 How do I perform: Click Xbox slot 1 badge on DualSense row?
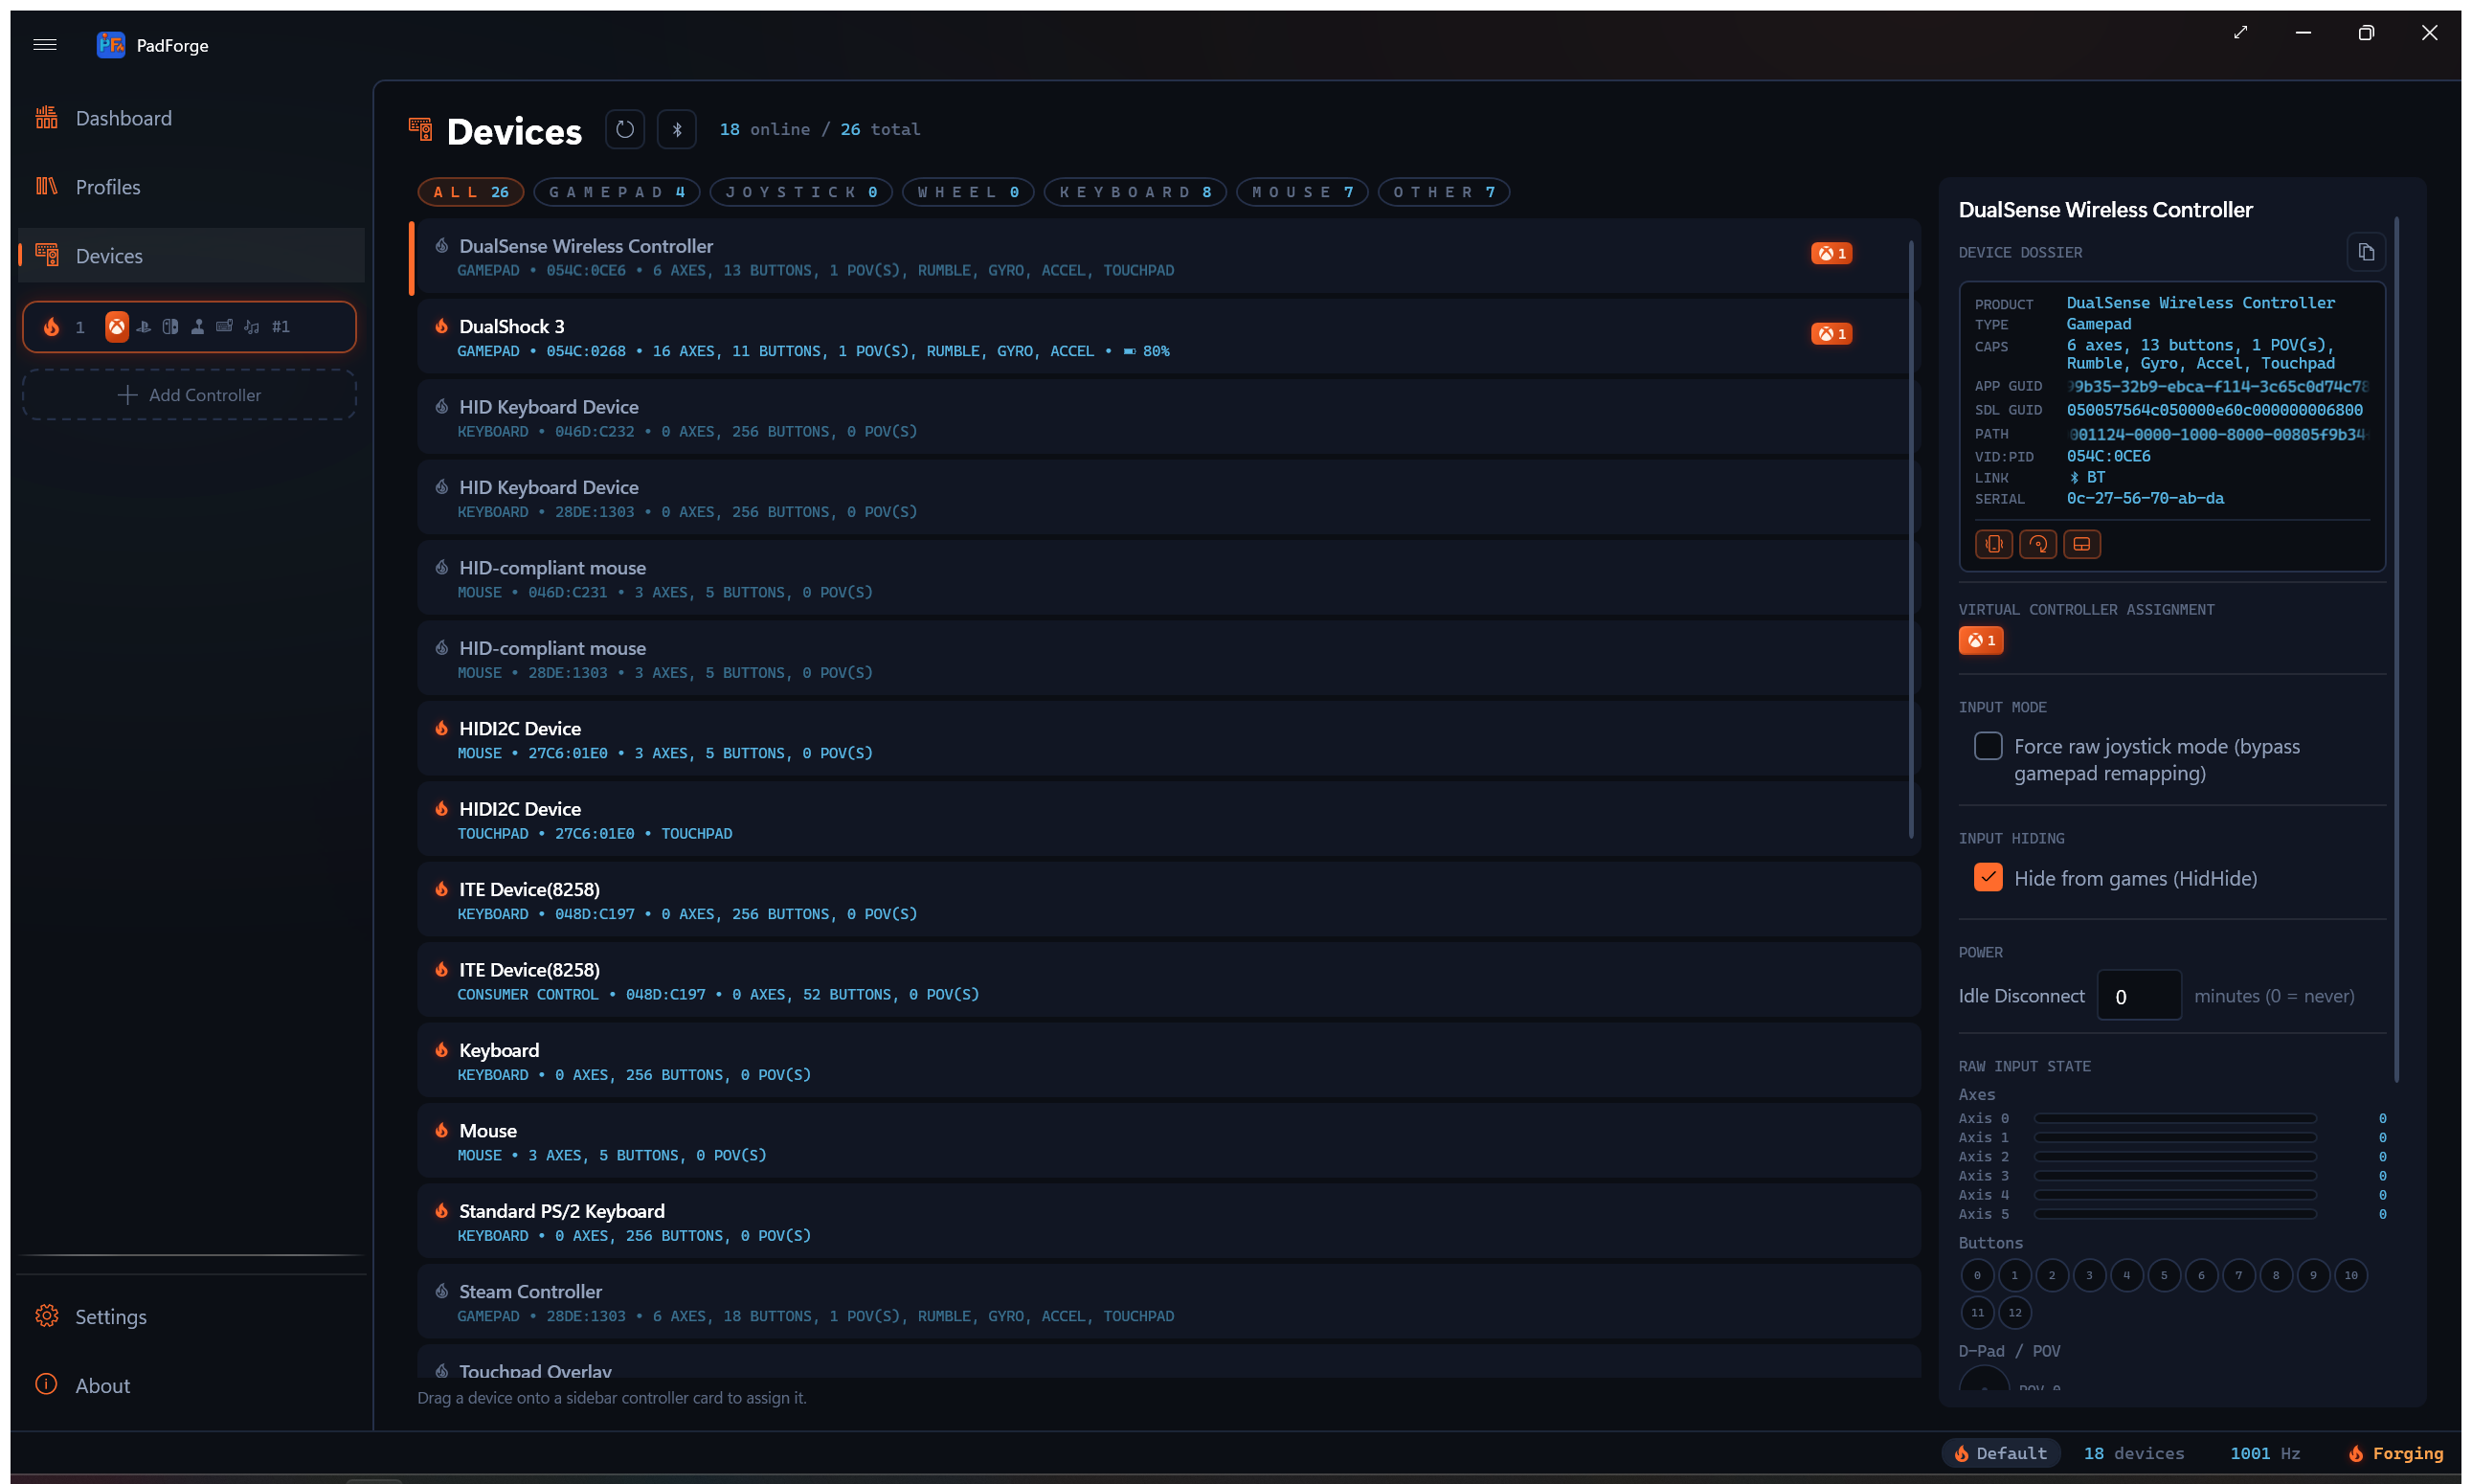(x=1831, y=253)
